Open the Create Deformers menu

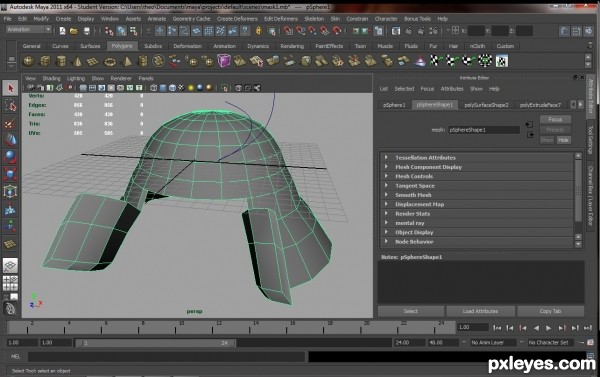(x=237, y=19)
